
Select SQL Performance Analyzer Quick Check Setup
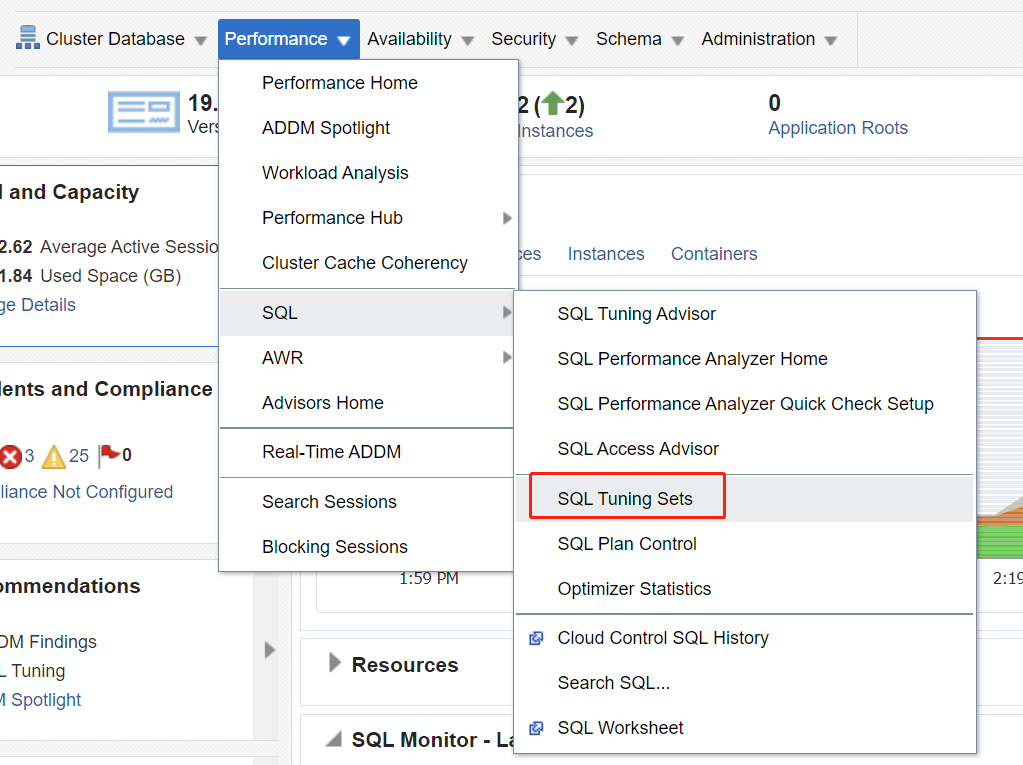744,404
